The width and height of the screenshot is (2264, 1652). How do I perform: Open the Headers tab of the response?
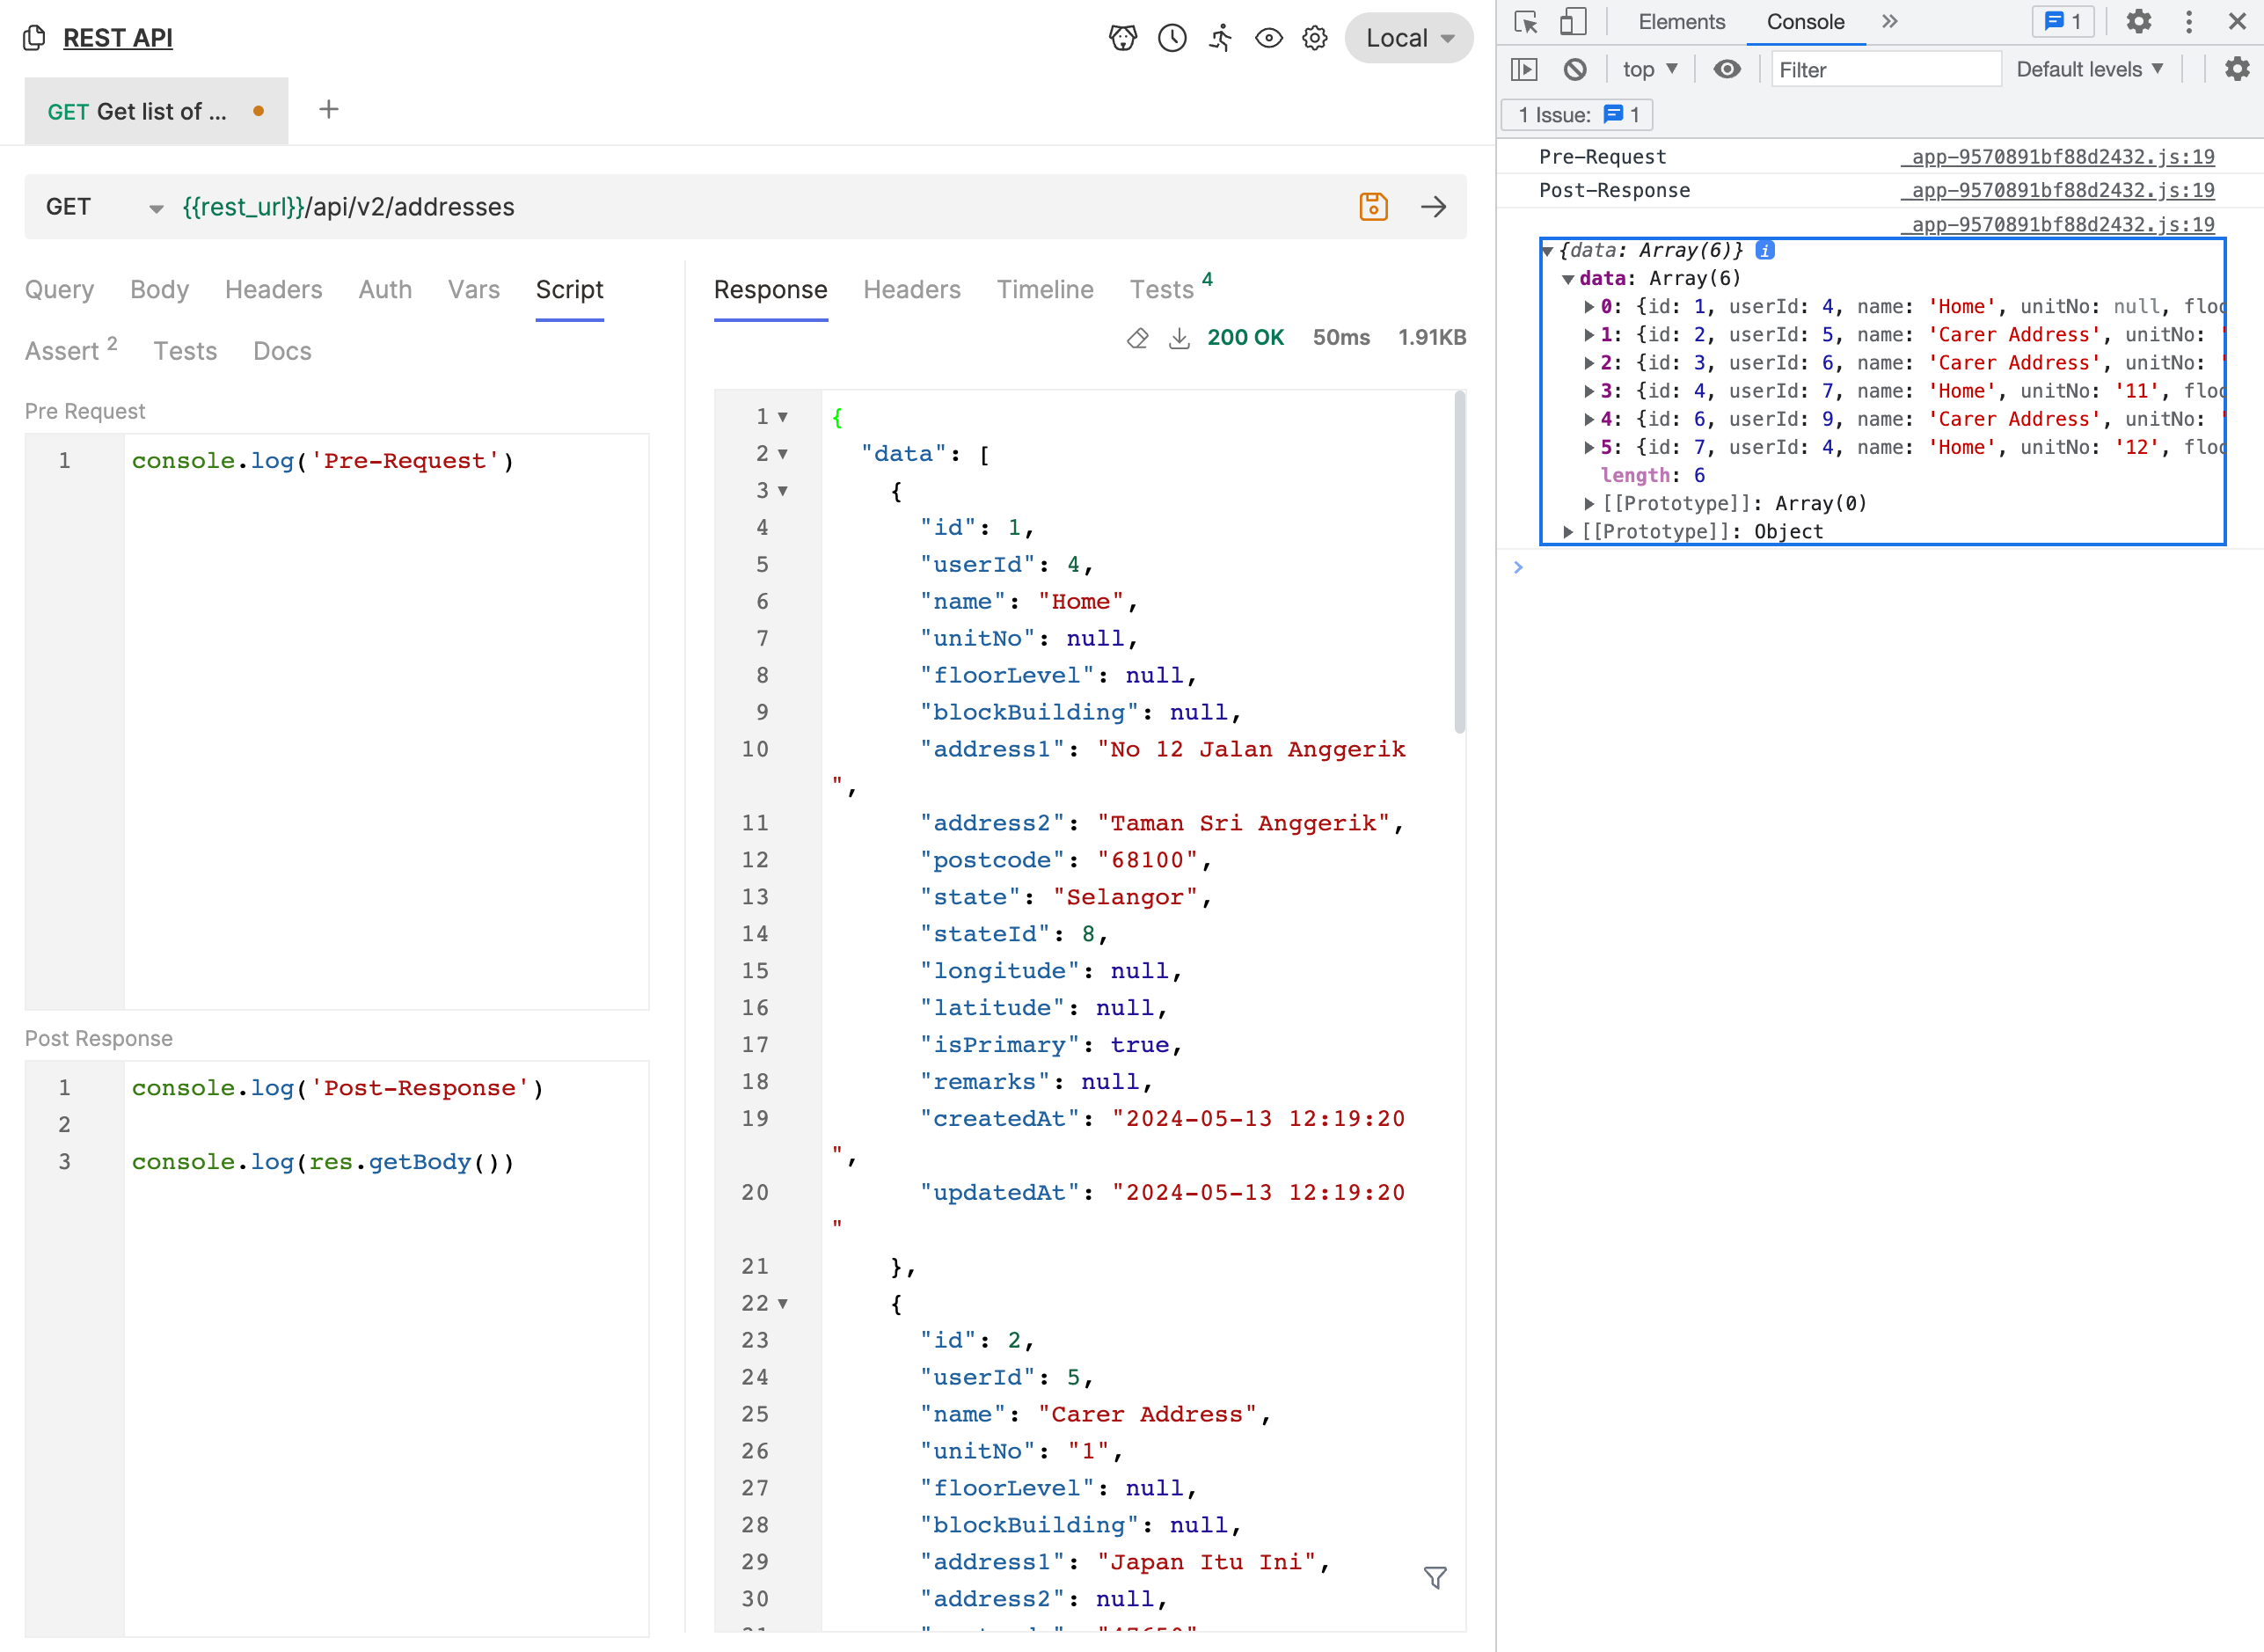(911, 290)
